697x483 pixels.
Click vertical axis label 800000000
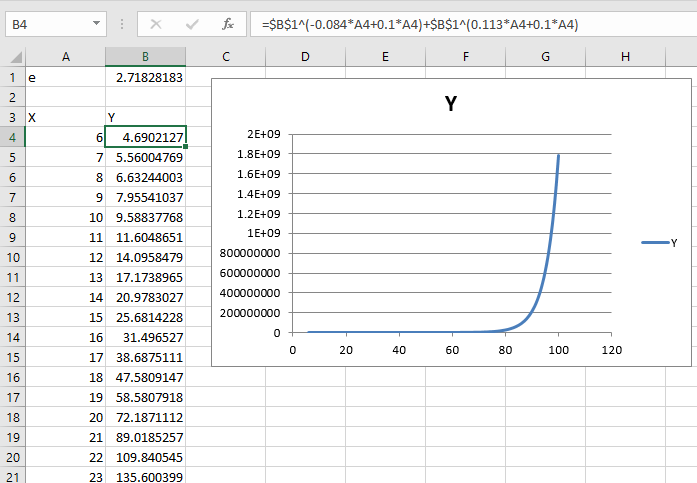(250, 253)
